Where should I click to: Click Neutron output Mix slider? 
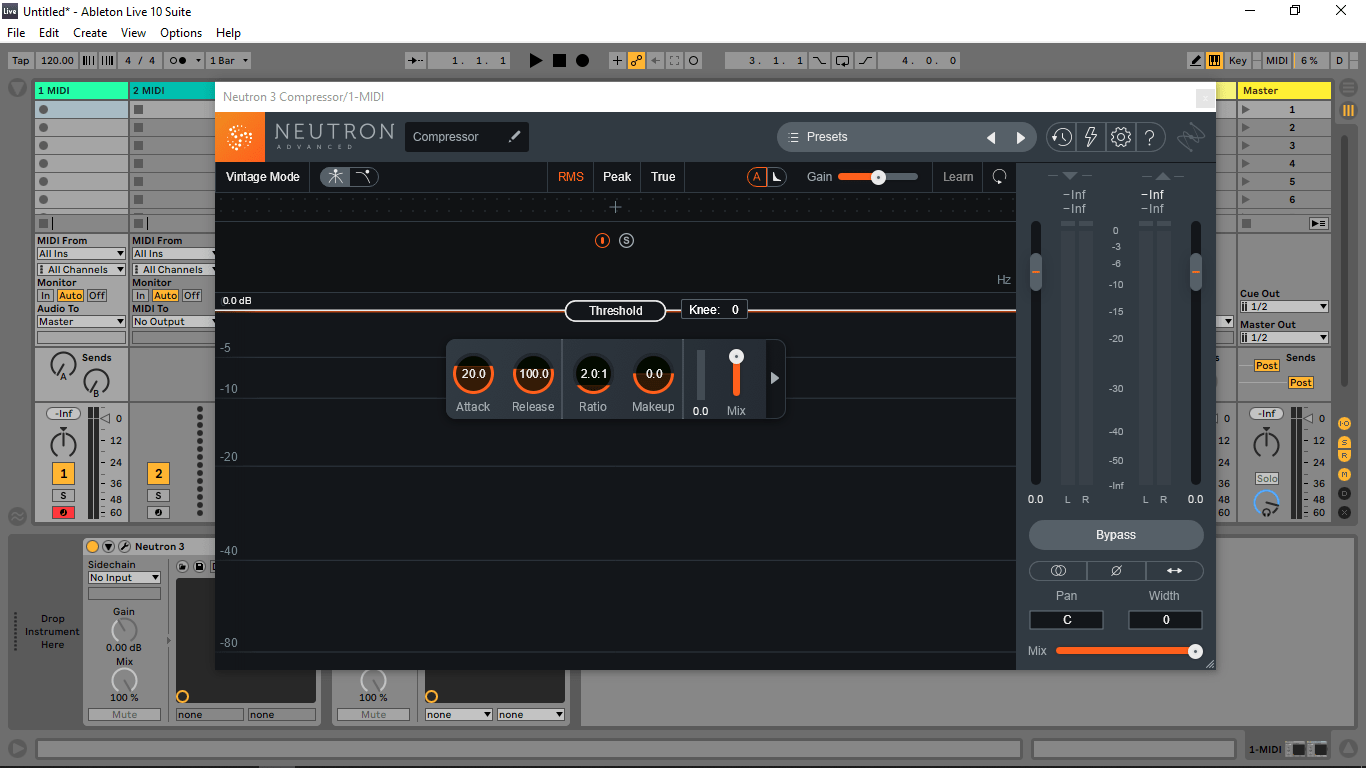click(1129, 651)
